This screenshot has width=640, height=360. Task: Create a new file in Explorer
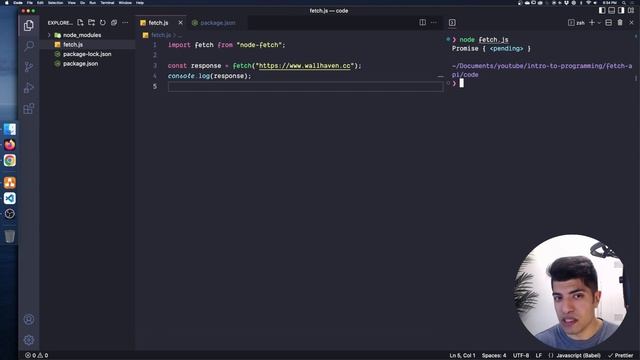(80, 22)
